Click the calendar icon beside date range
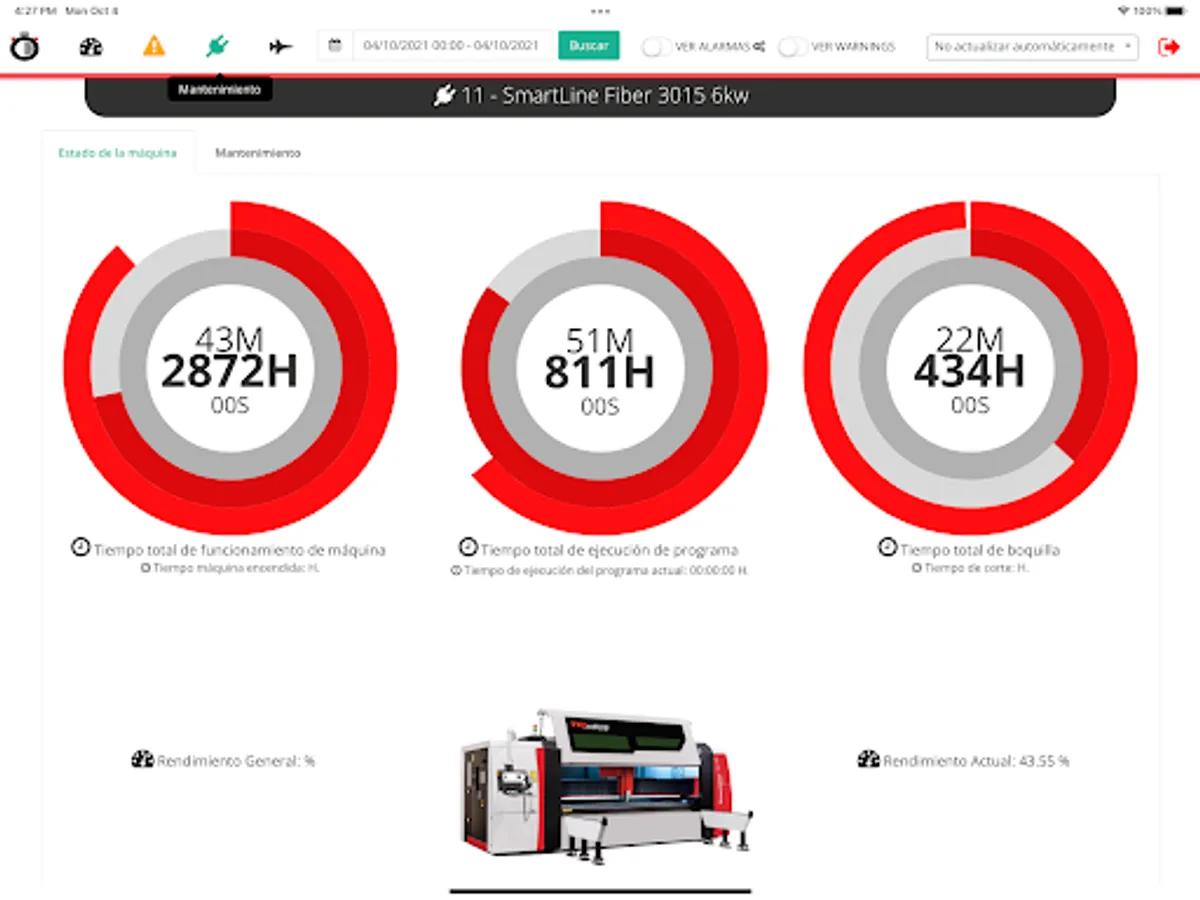The width and height of the screenshot is (1200, 900). tap(335, 46)
